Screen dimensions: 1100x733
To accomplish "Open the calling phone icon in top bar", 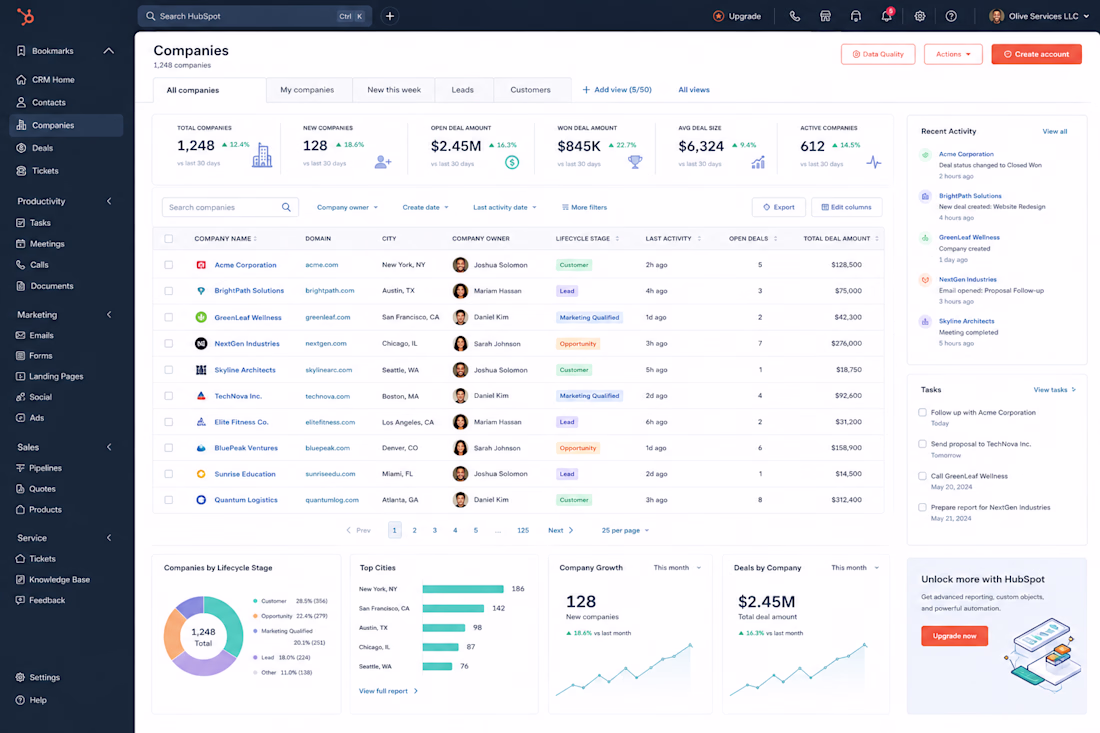I will click(795, 16).
